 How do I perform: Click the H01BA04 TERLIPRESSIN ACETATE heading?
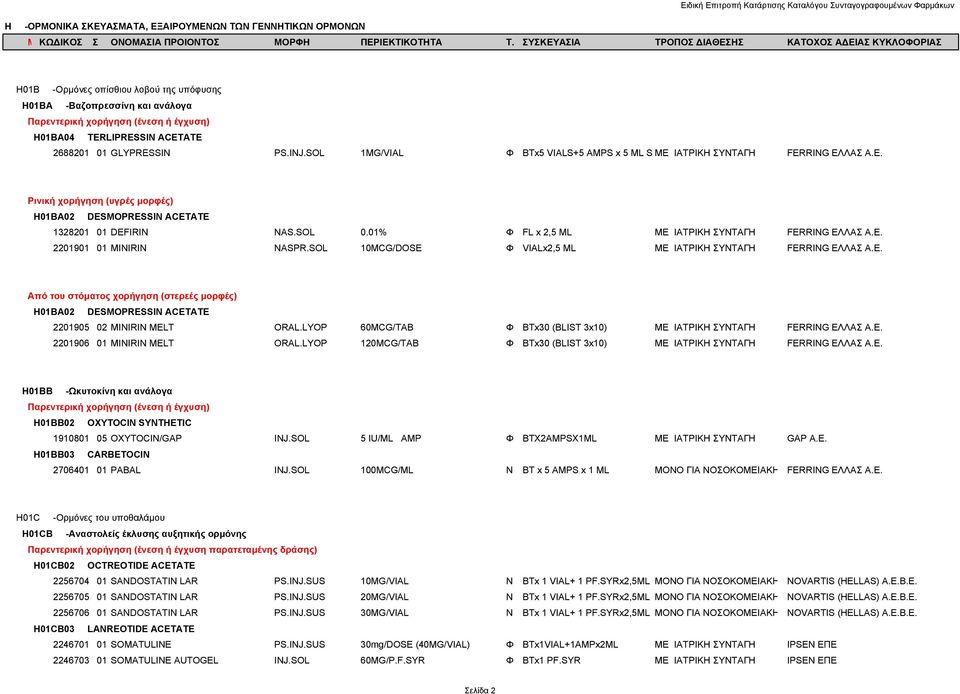point(118,137)
